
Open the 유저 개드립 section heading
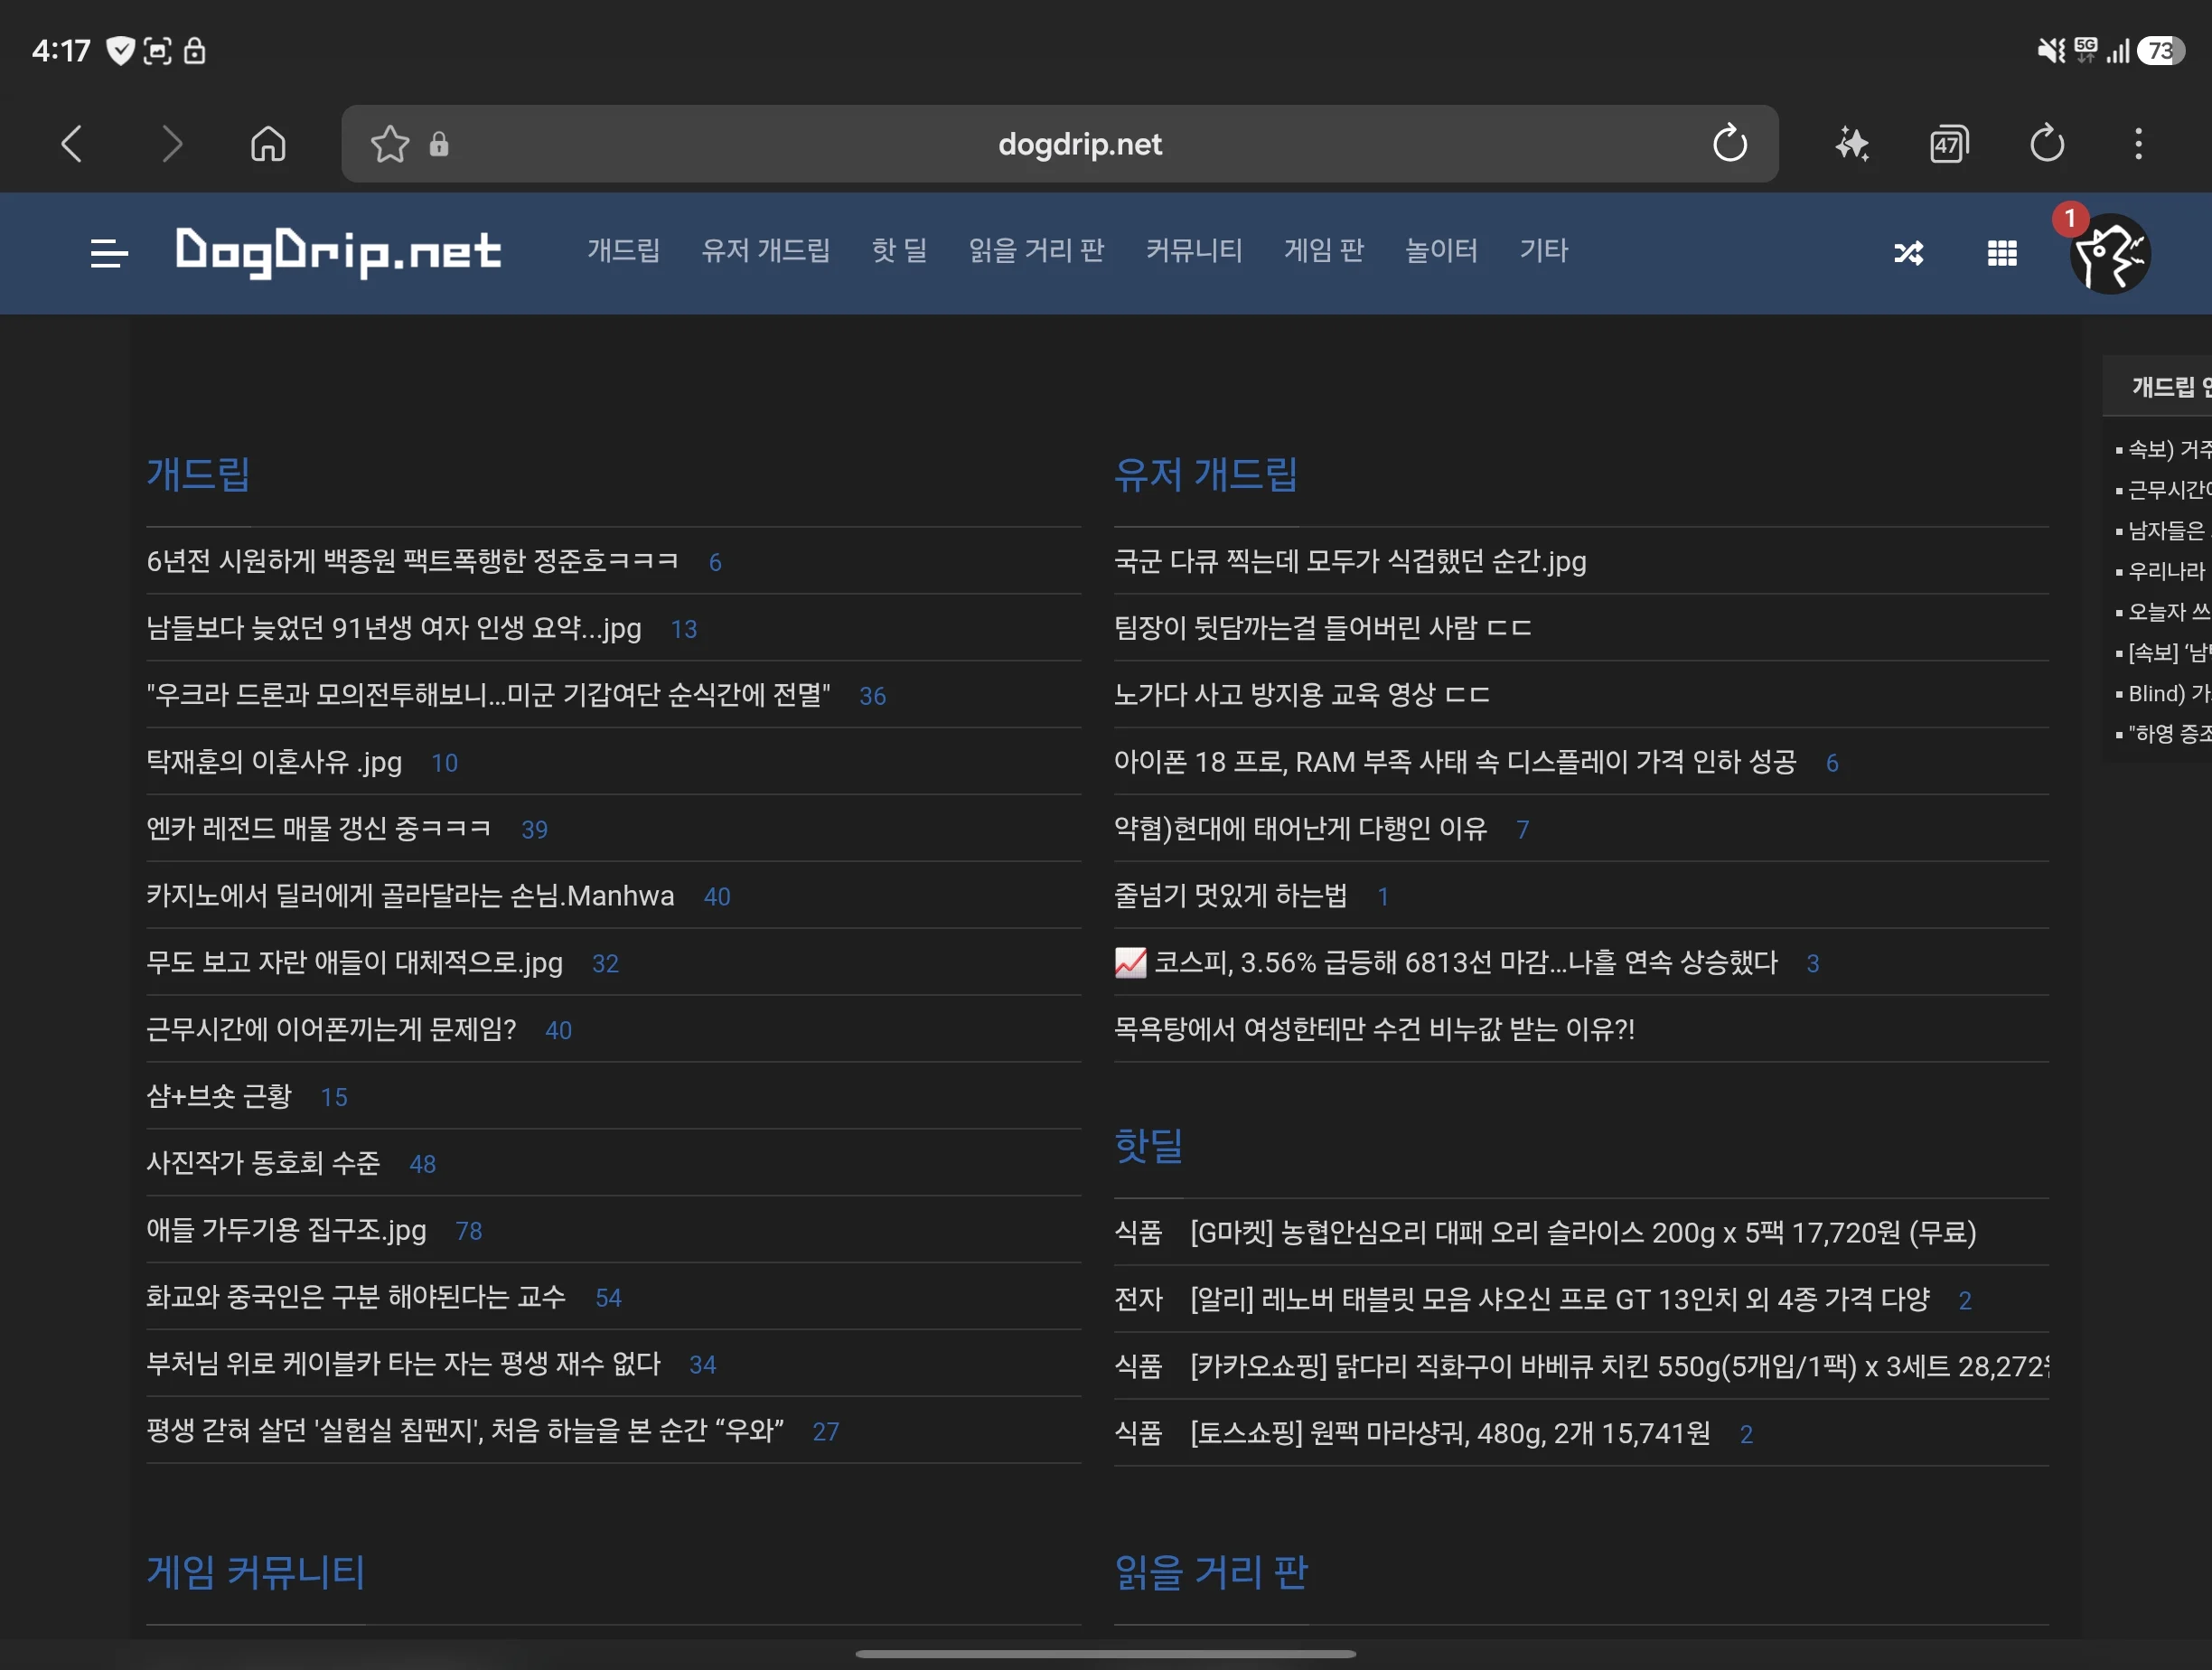pos(1206,474)
